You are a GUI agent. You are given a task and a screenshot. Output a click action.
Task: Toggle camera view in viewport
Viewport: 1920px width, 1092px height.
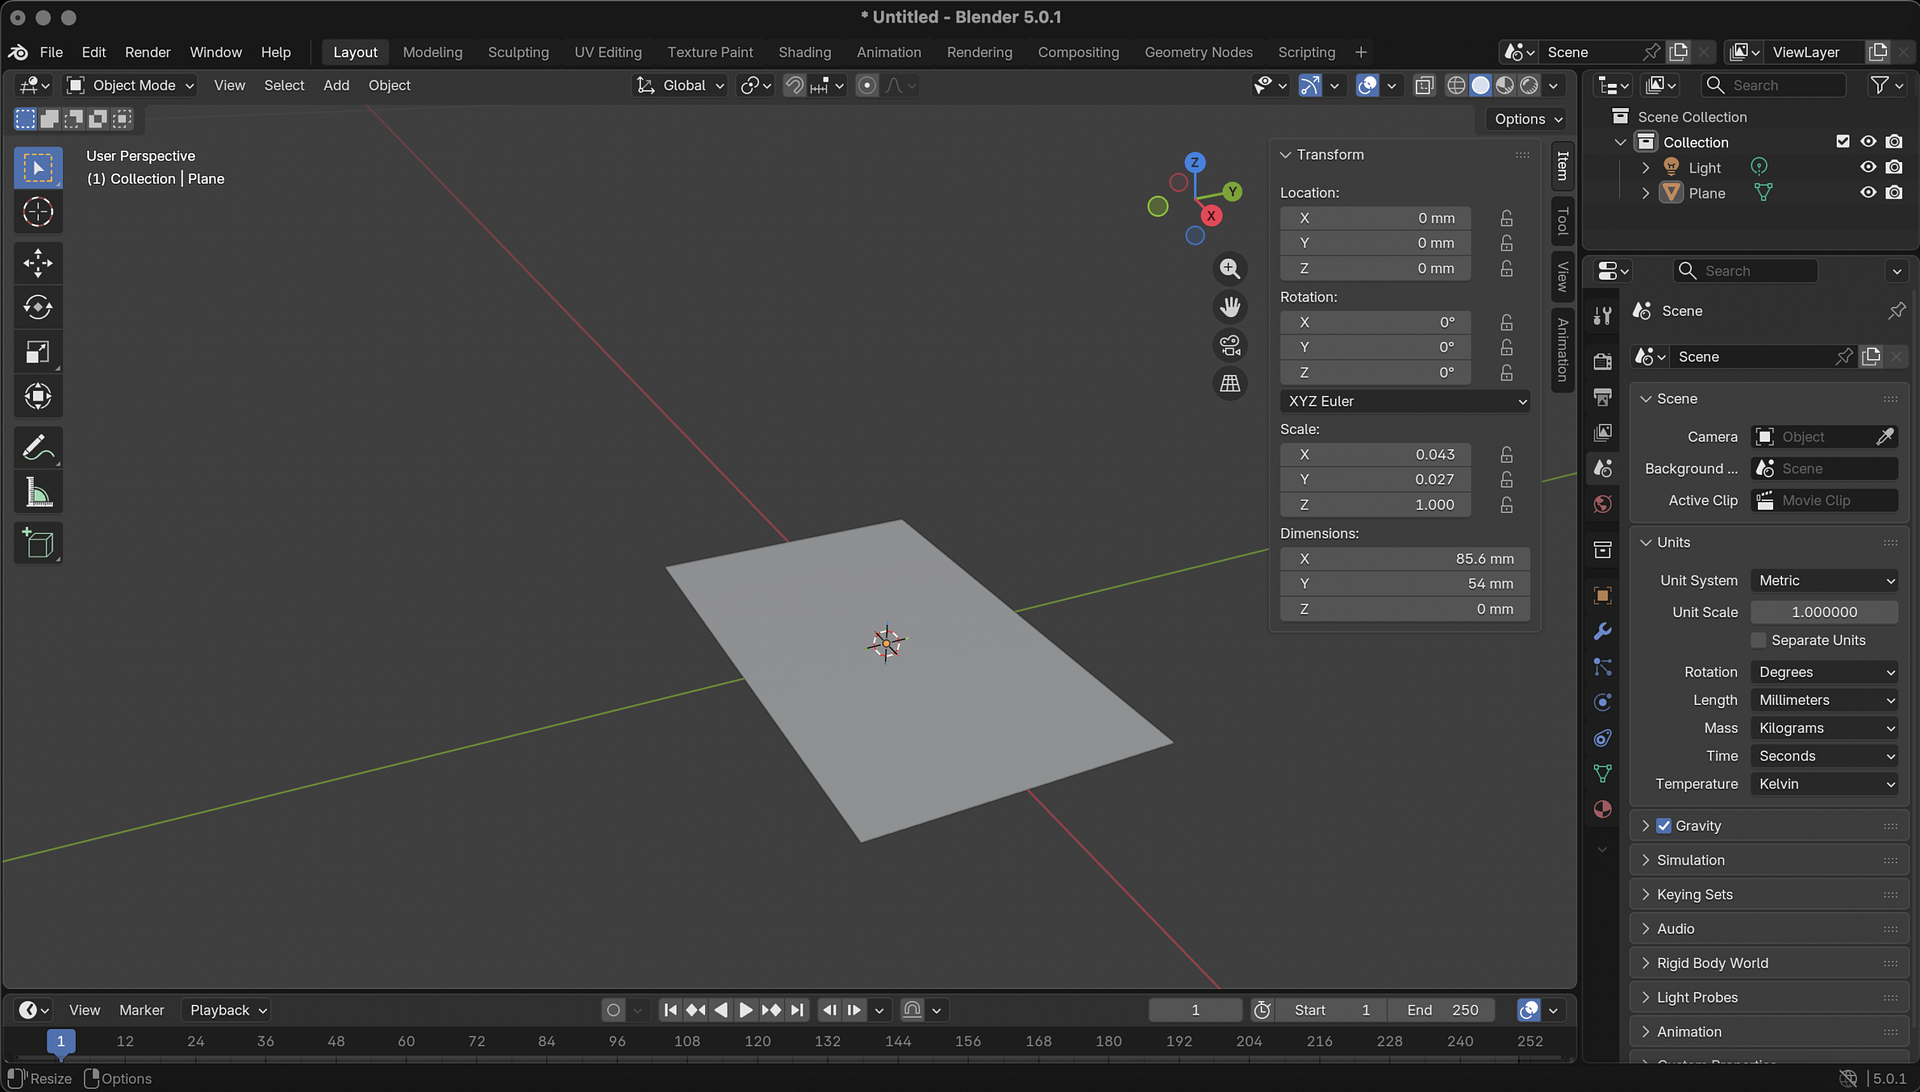1230,345
